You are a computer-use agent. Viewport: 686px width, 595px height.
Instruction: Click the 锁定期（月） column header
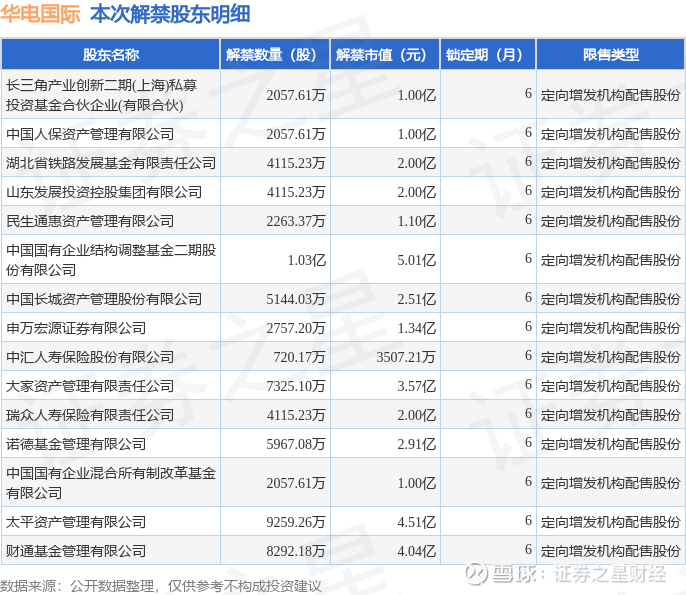pyautogui.click(x=488, y=54)
